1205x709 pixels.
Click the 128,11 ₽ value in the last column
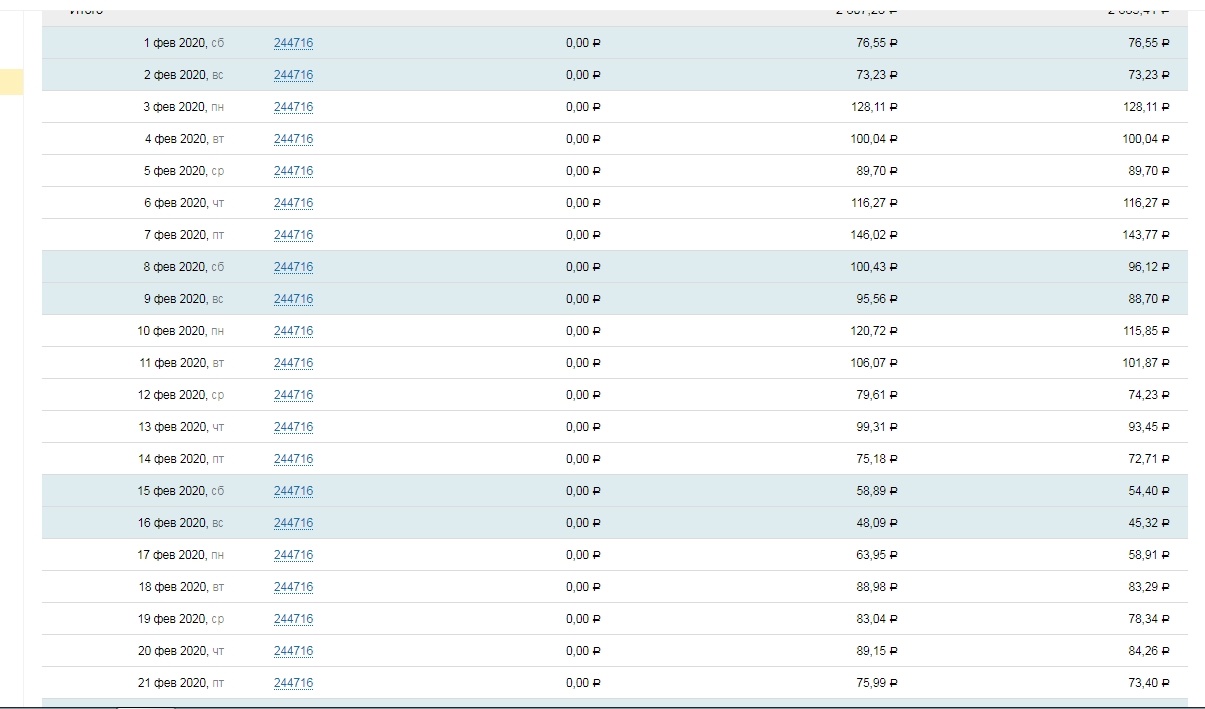(x=1146, y=107)
